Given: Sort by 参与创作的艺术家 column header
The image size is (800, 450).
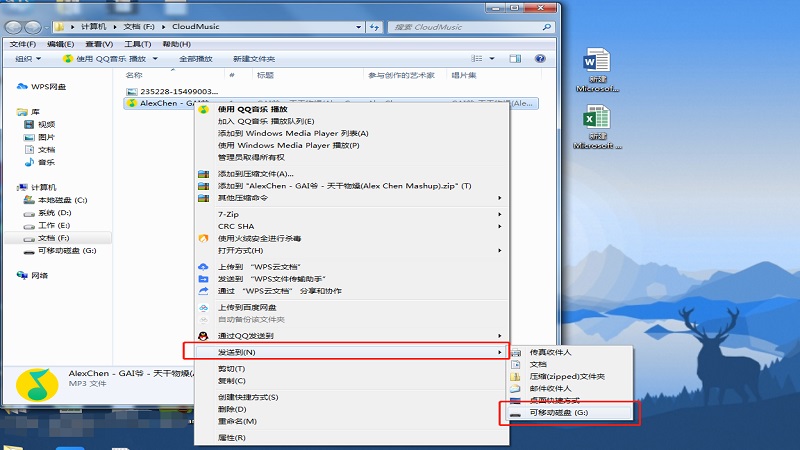Looking at the screenshot, I should (401, 75).
